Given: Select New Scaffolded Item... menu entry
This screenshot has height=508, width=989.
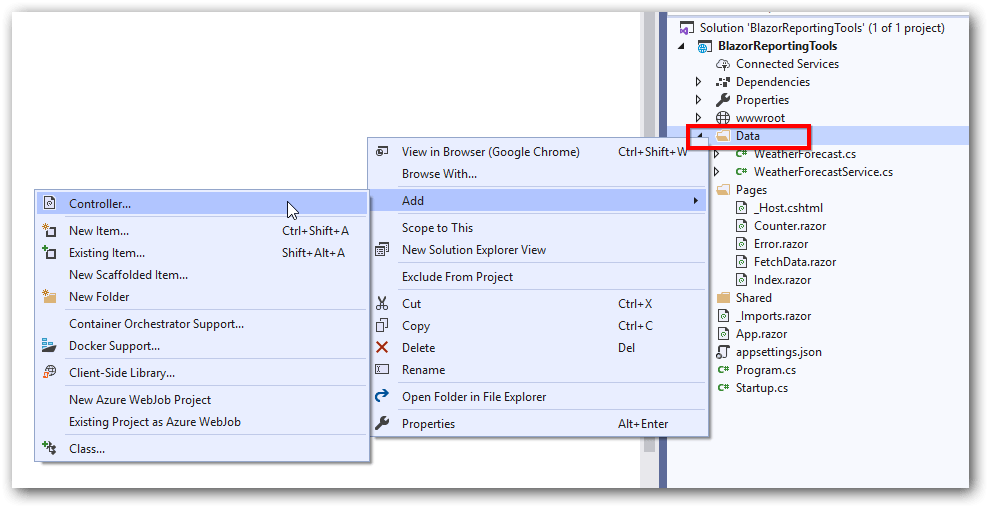Looking at the screenshot, I should [128, 275].
